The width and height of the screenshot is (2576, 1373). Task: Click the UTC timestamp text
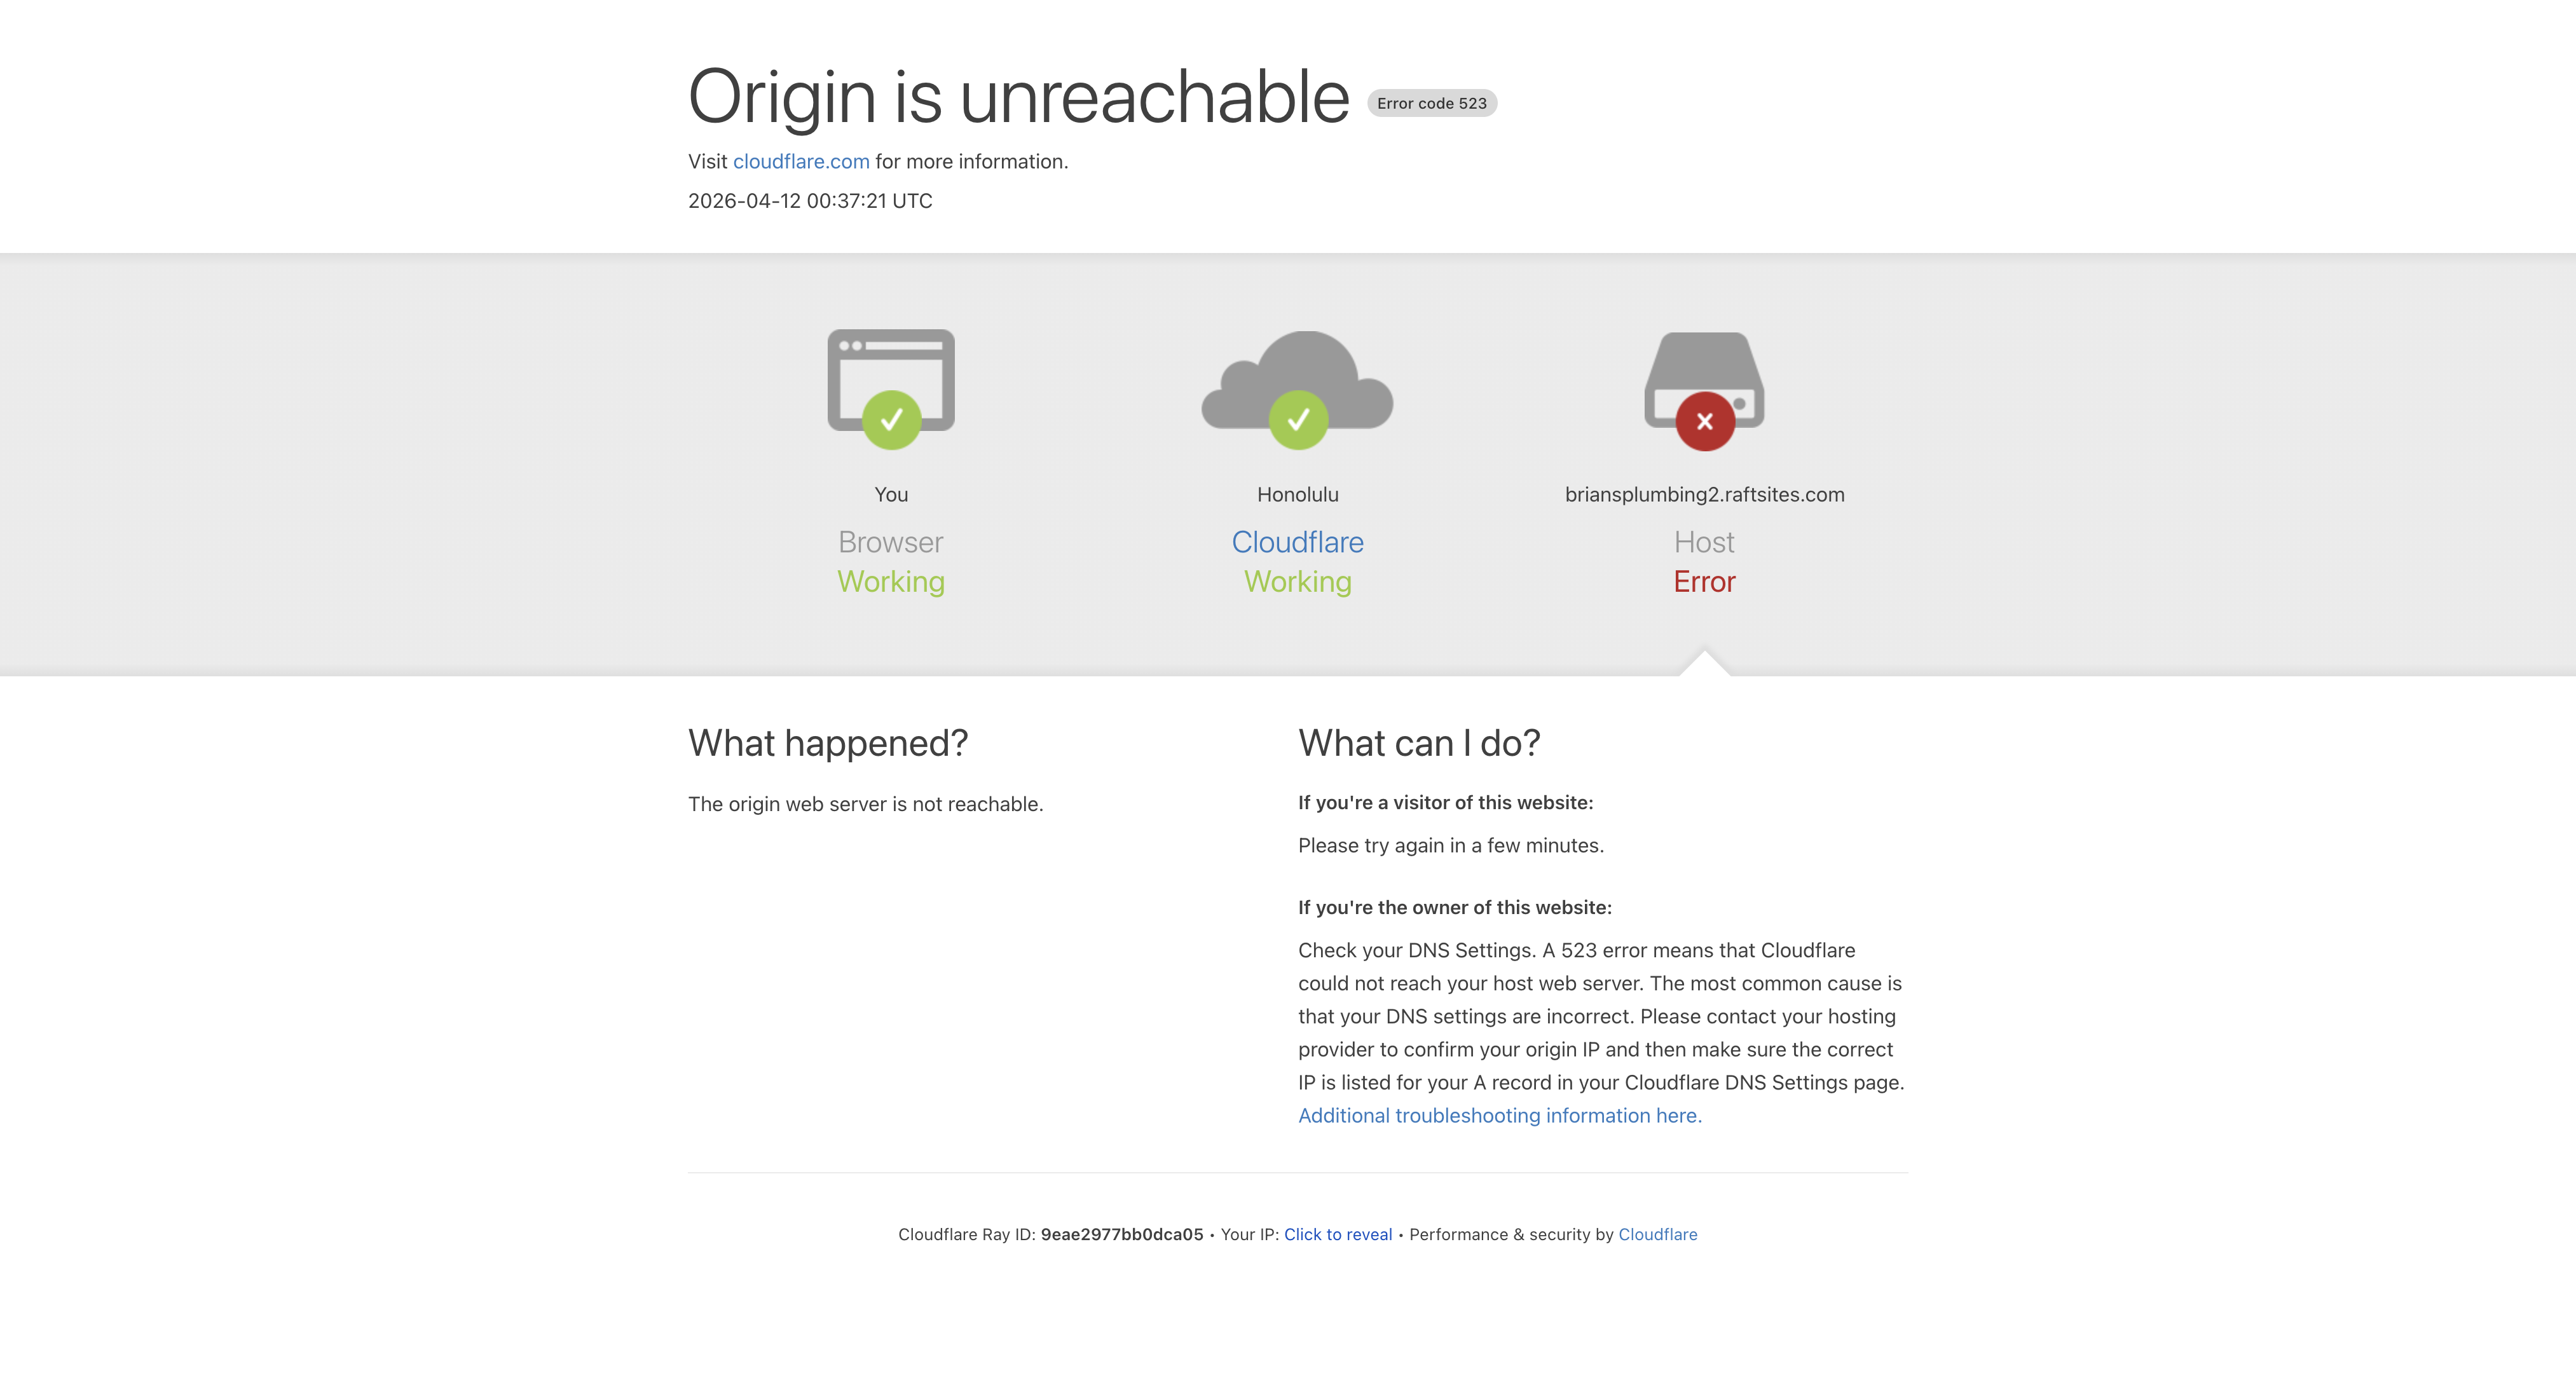tap(810, 201)
